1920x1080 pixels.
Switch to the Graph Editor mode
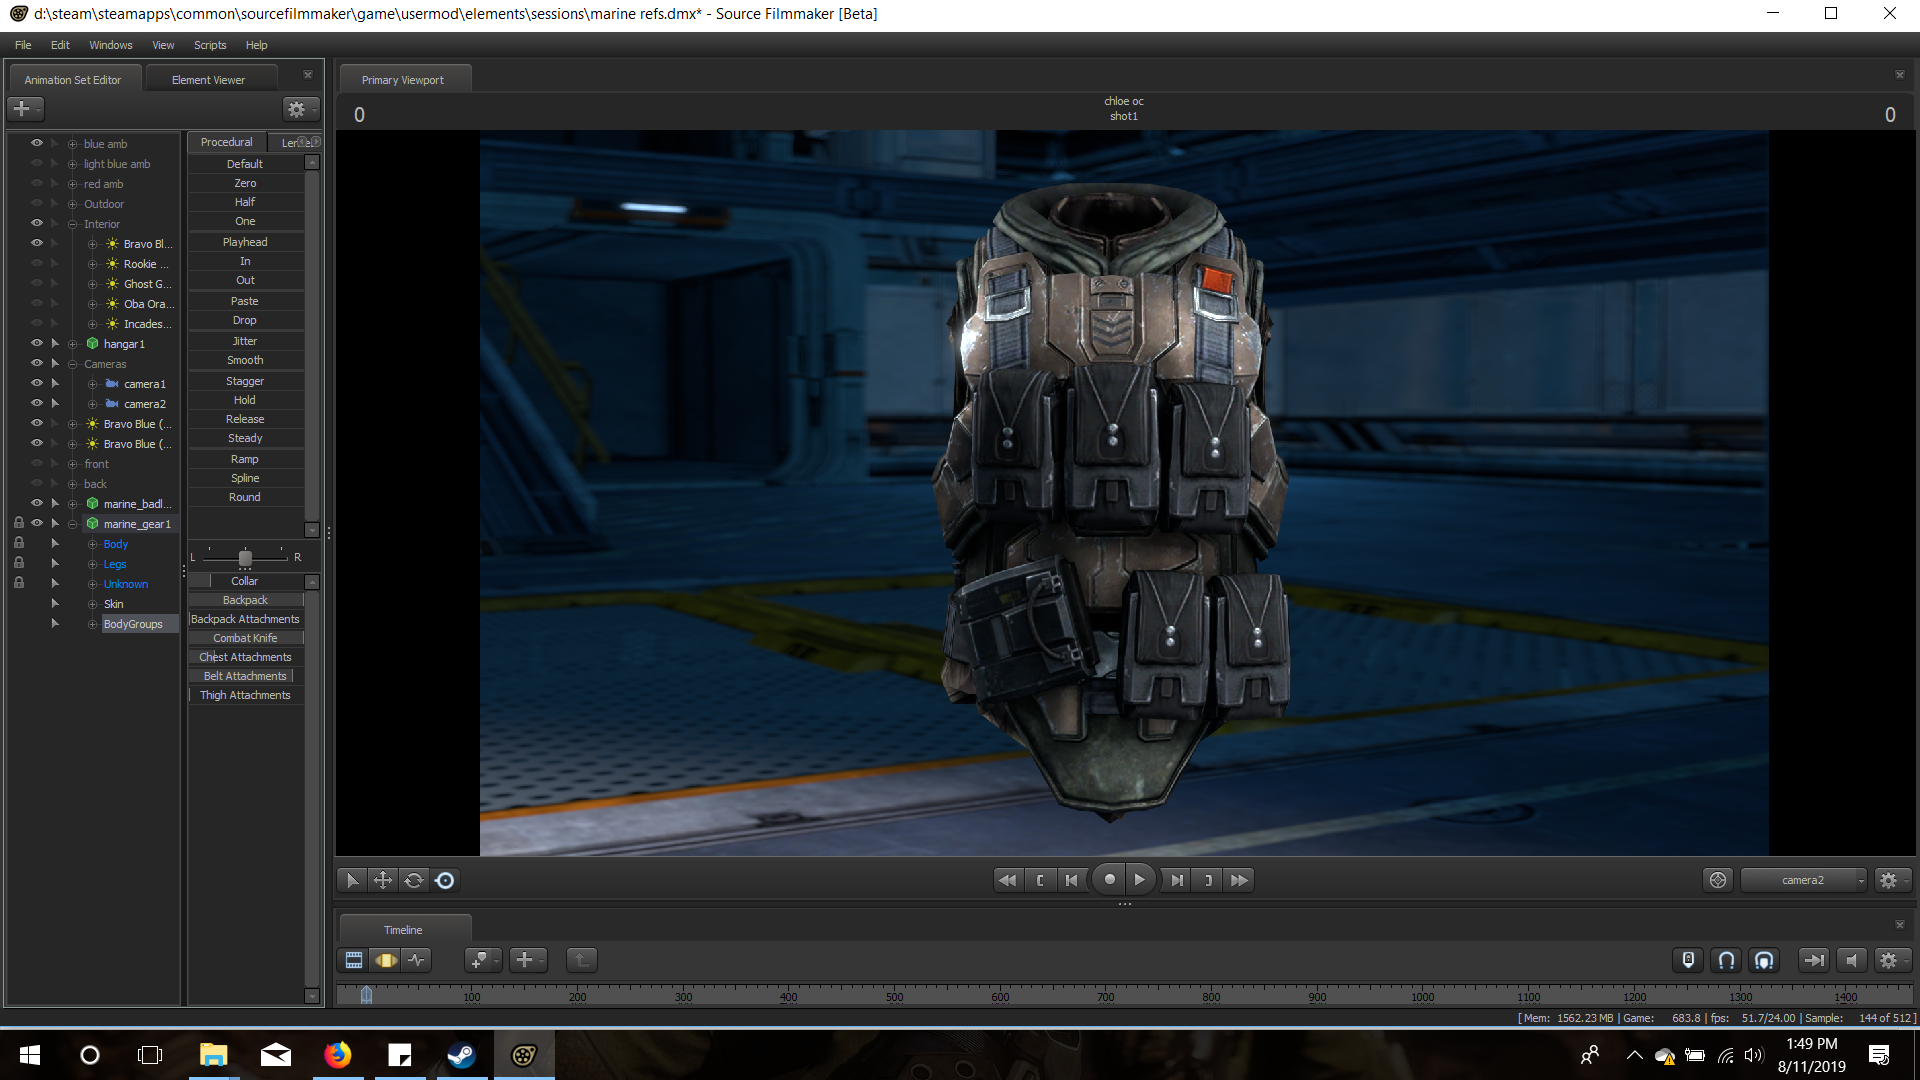(416, 960)
